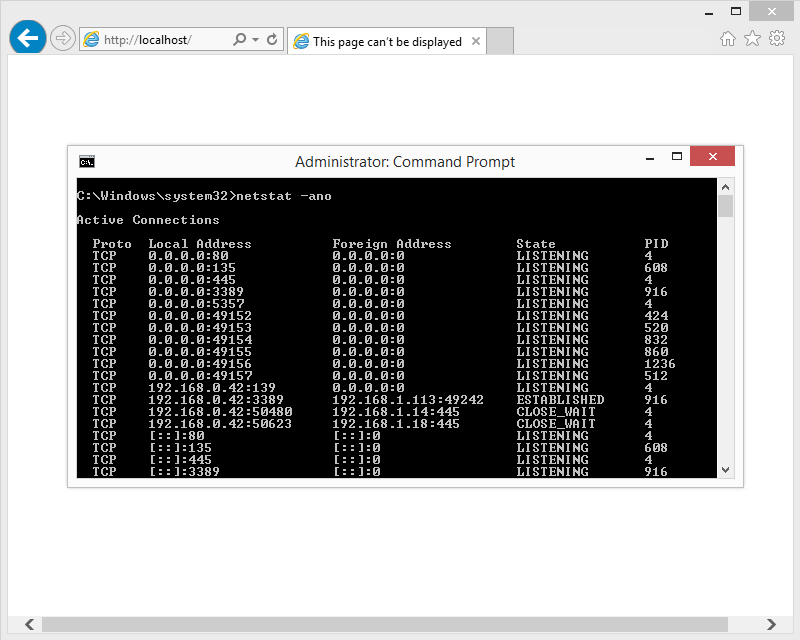Click the 'Foreign Address' column header

392,244
